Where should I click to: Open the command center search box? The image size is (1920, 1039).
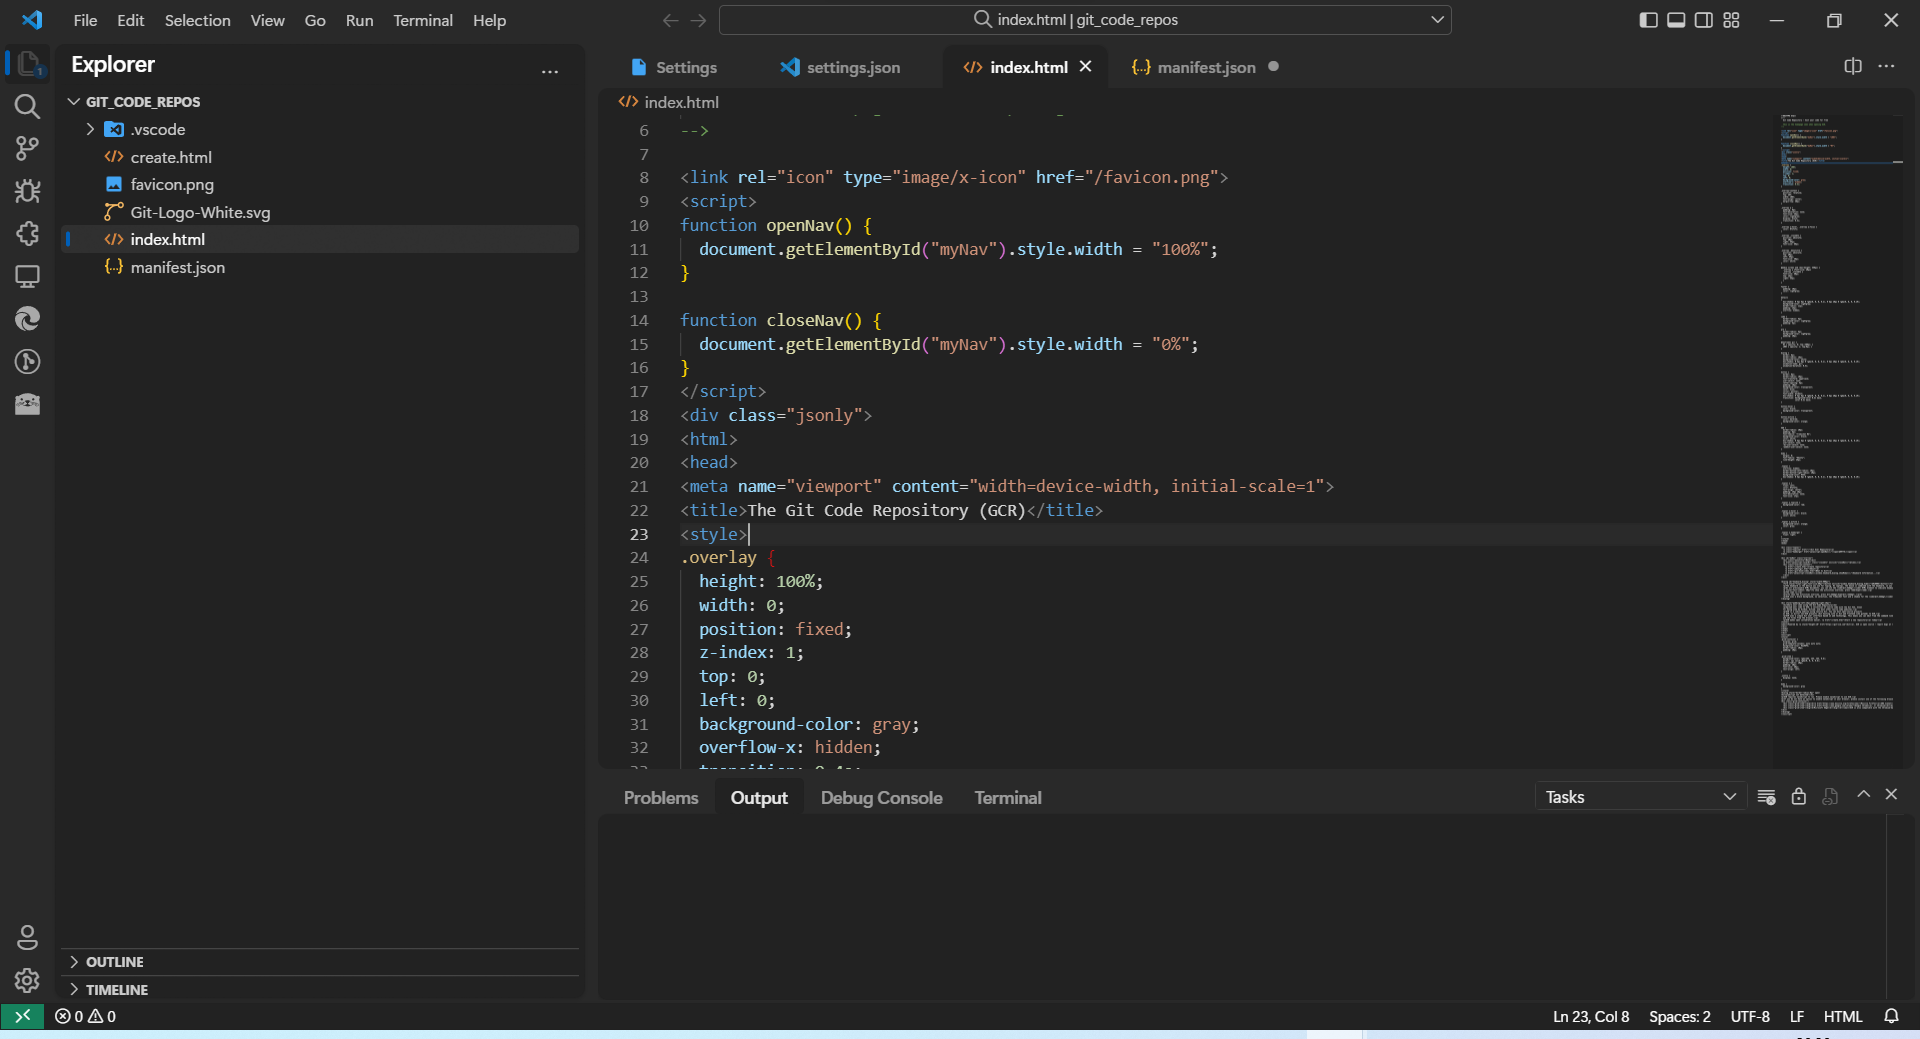coord(1085,20)
